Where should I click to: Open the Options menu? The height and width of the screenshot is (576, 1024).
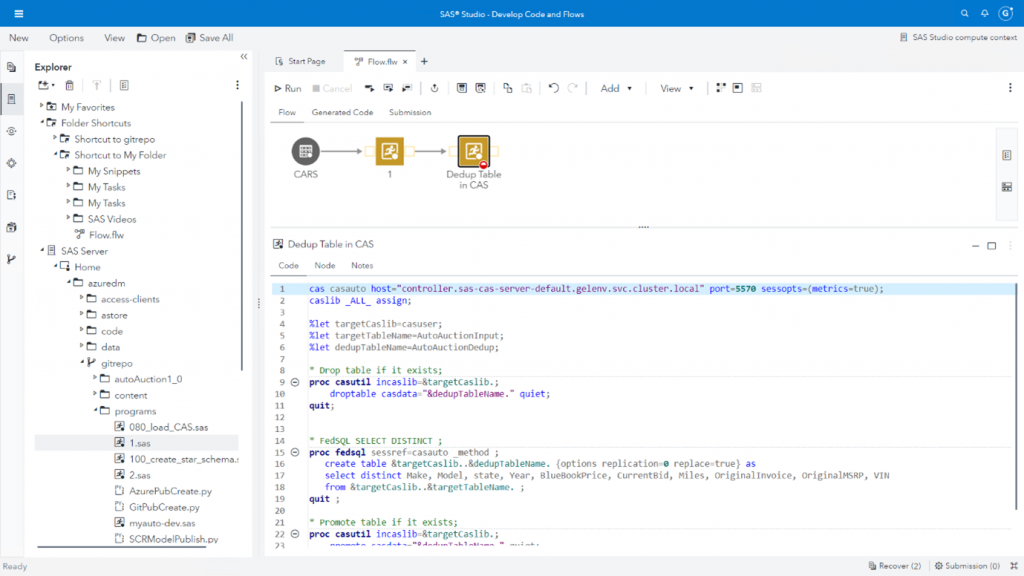click(x=67, y=38)
